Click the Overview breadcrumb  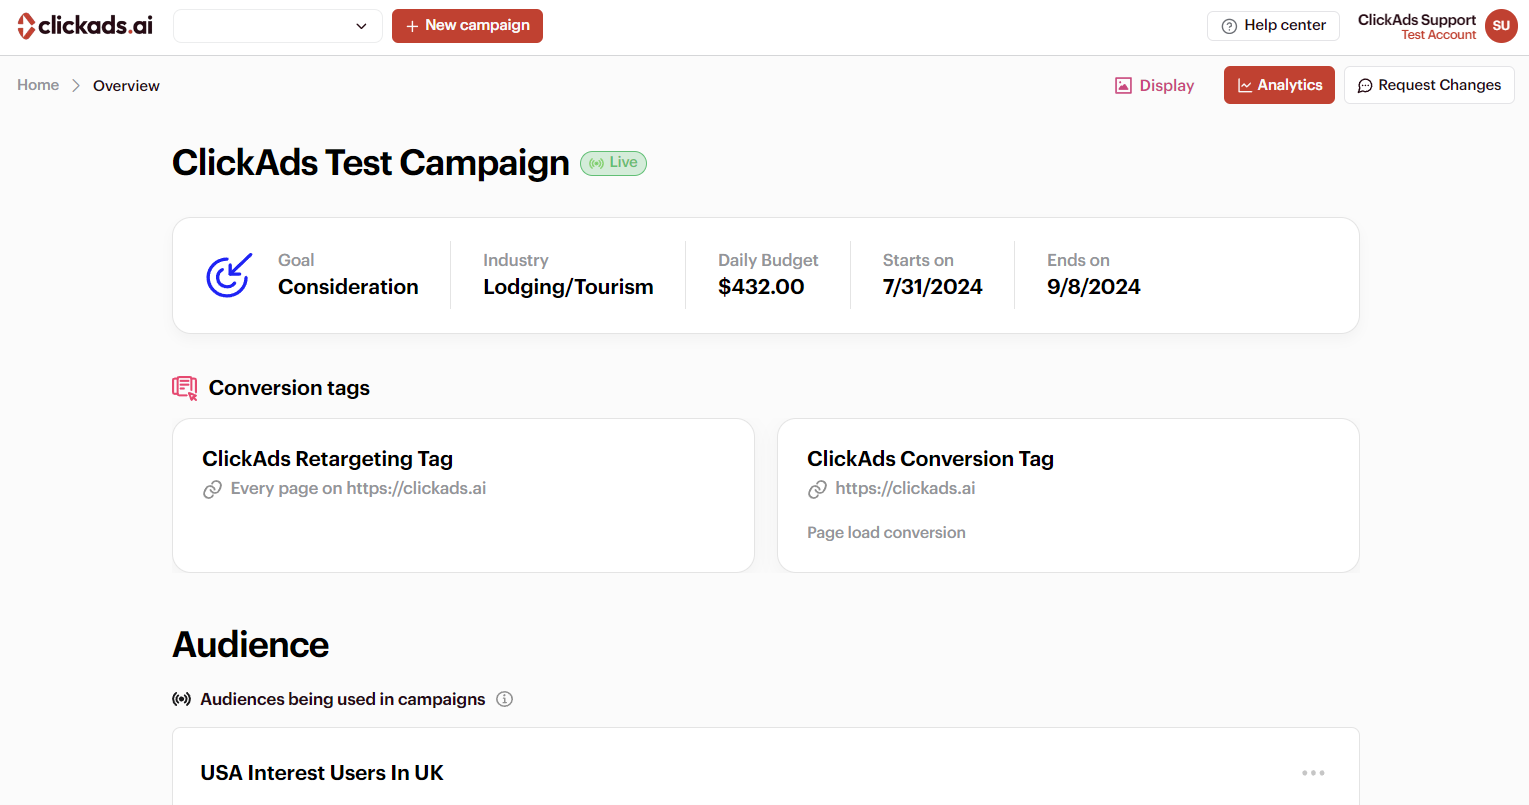[126, 86]
